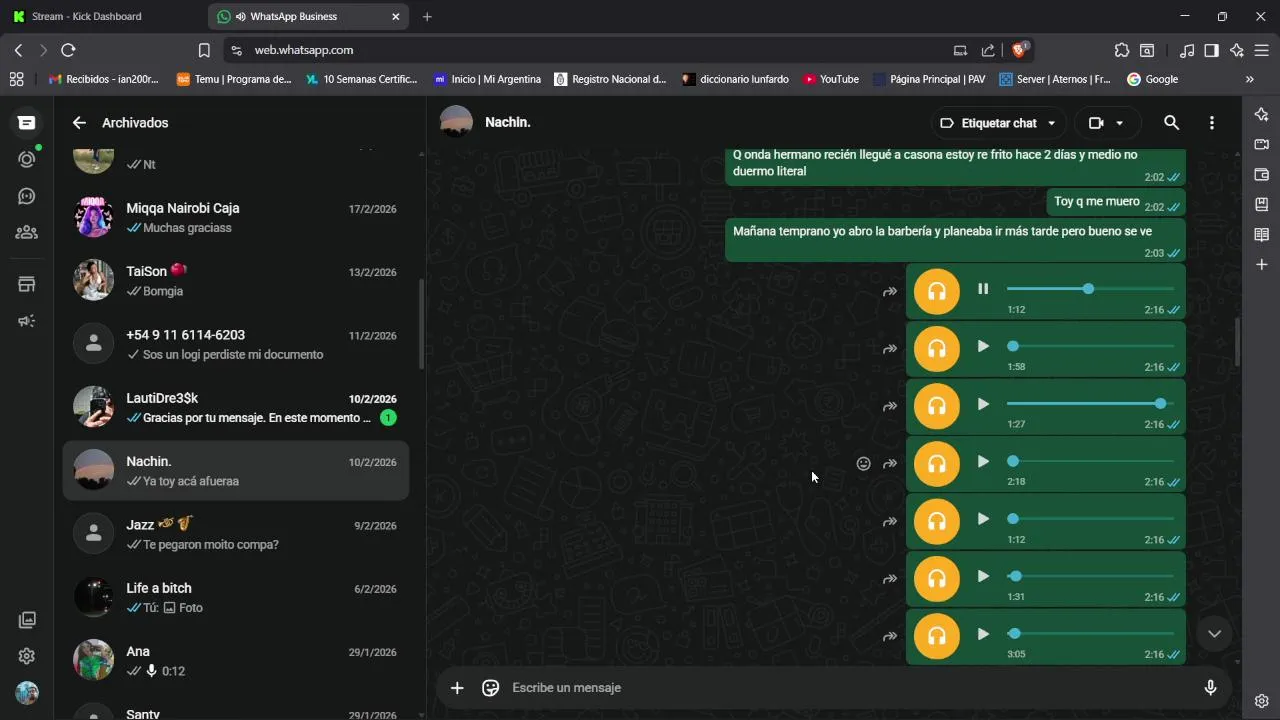Image resolution: width=1280 pixels, height=720 pixels.
Task: Search within the Nachin chat
Action: point(1171,123)
